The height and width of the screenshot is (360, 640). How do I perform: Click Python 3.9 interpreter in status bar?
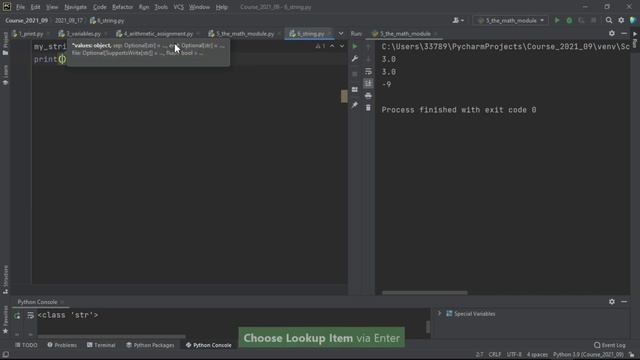pyautogui.click(x=588, y=355)
